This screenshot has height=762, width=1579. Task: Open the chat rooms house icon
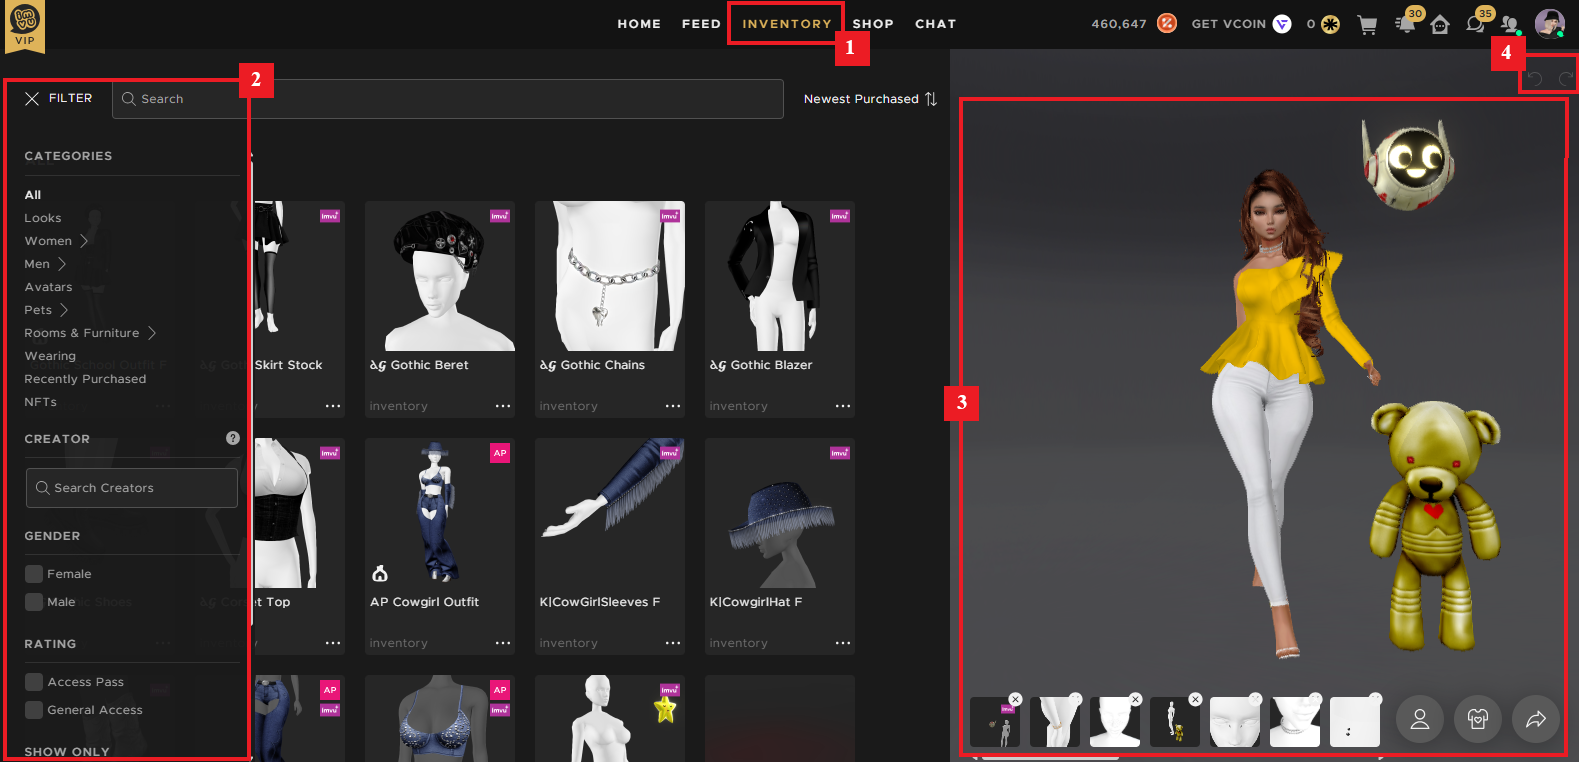pyautogui.click(x=1440, y=25)
